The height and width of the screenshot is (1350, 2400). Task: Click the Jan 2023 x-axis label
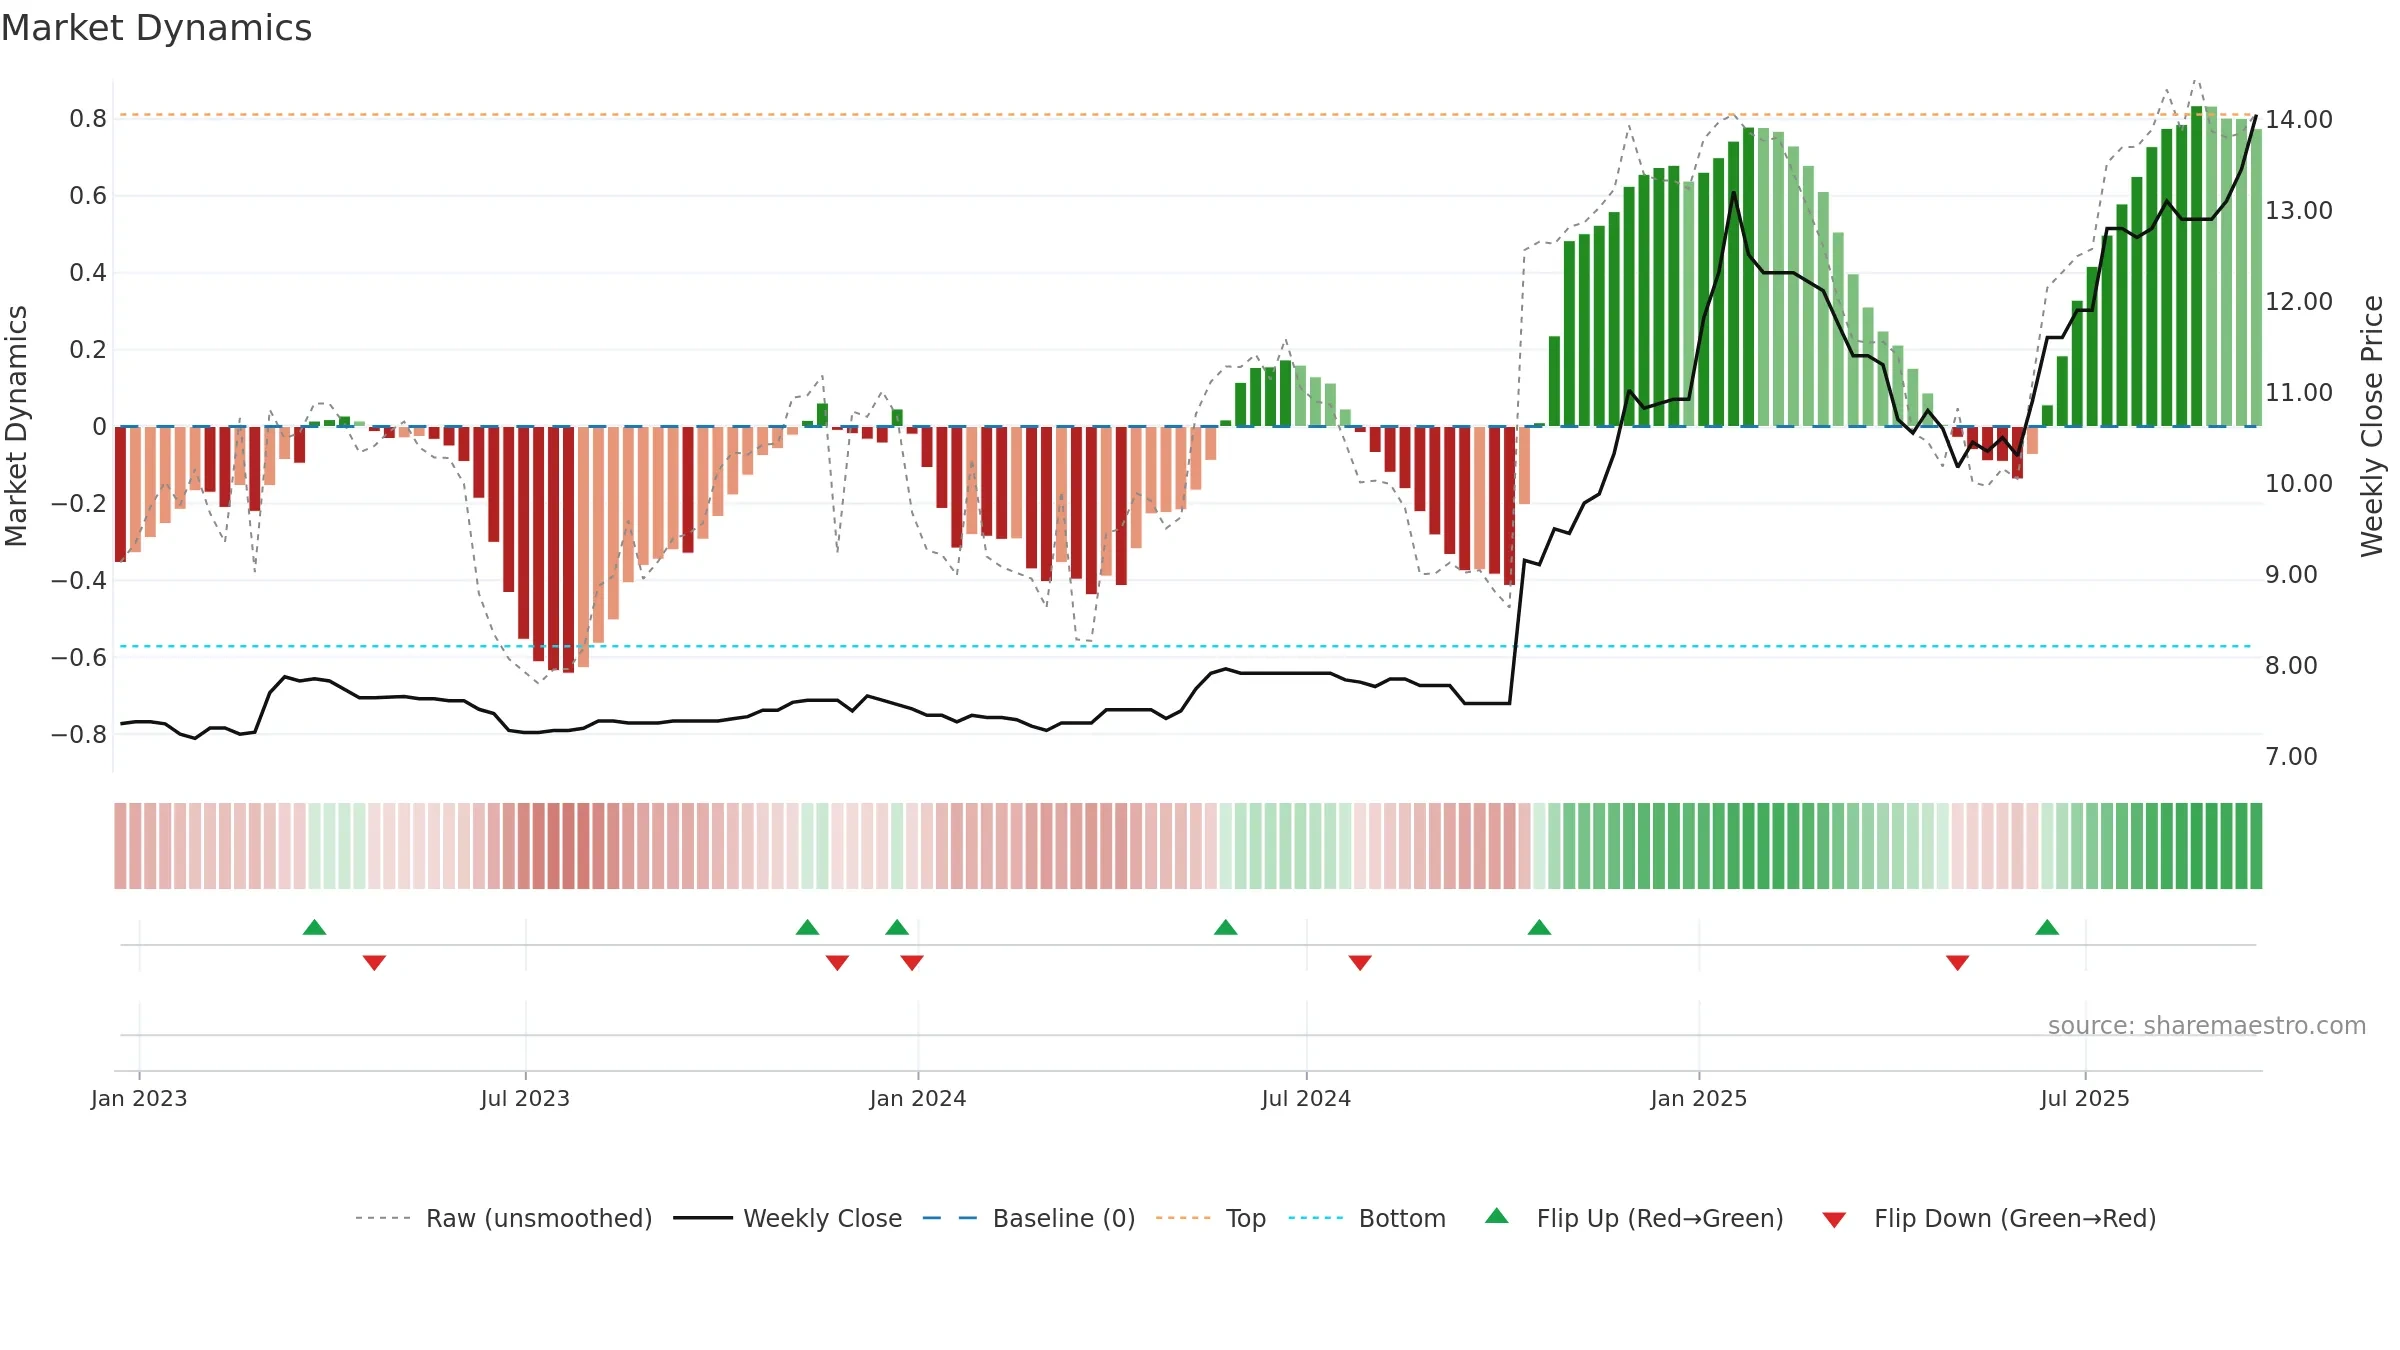click(x=139, y=1098)
